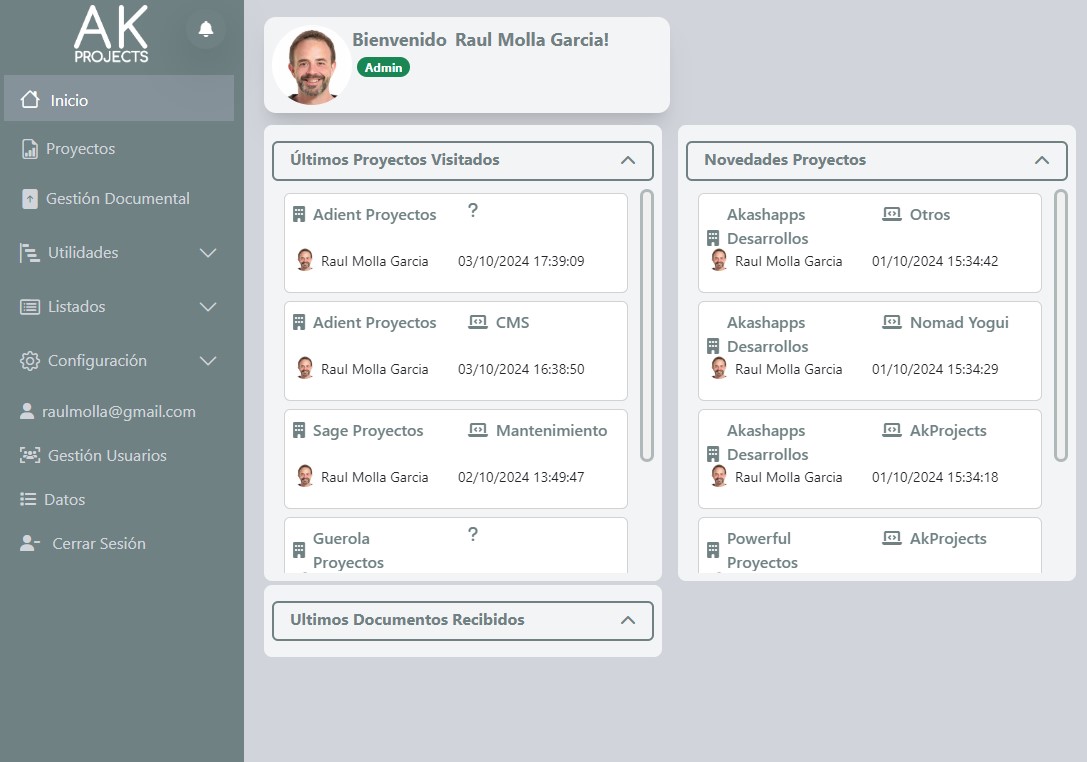Click the Configuración gear icon
Image resolution: width=1087 pixels, height=762 pixels.
(30, 361)
